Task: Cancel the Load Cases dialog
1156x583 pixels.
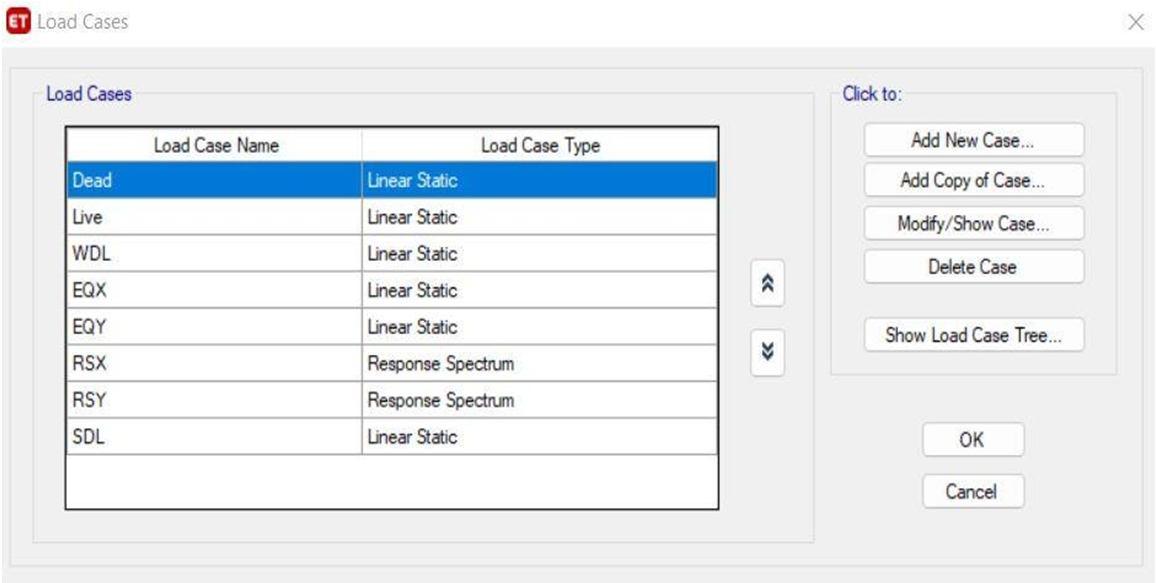Action: (971, 491)
